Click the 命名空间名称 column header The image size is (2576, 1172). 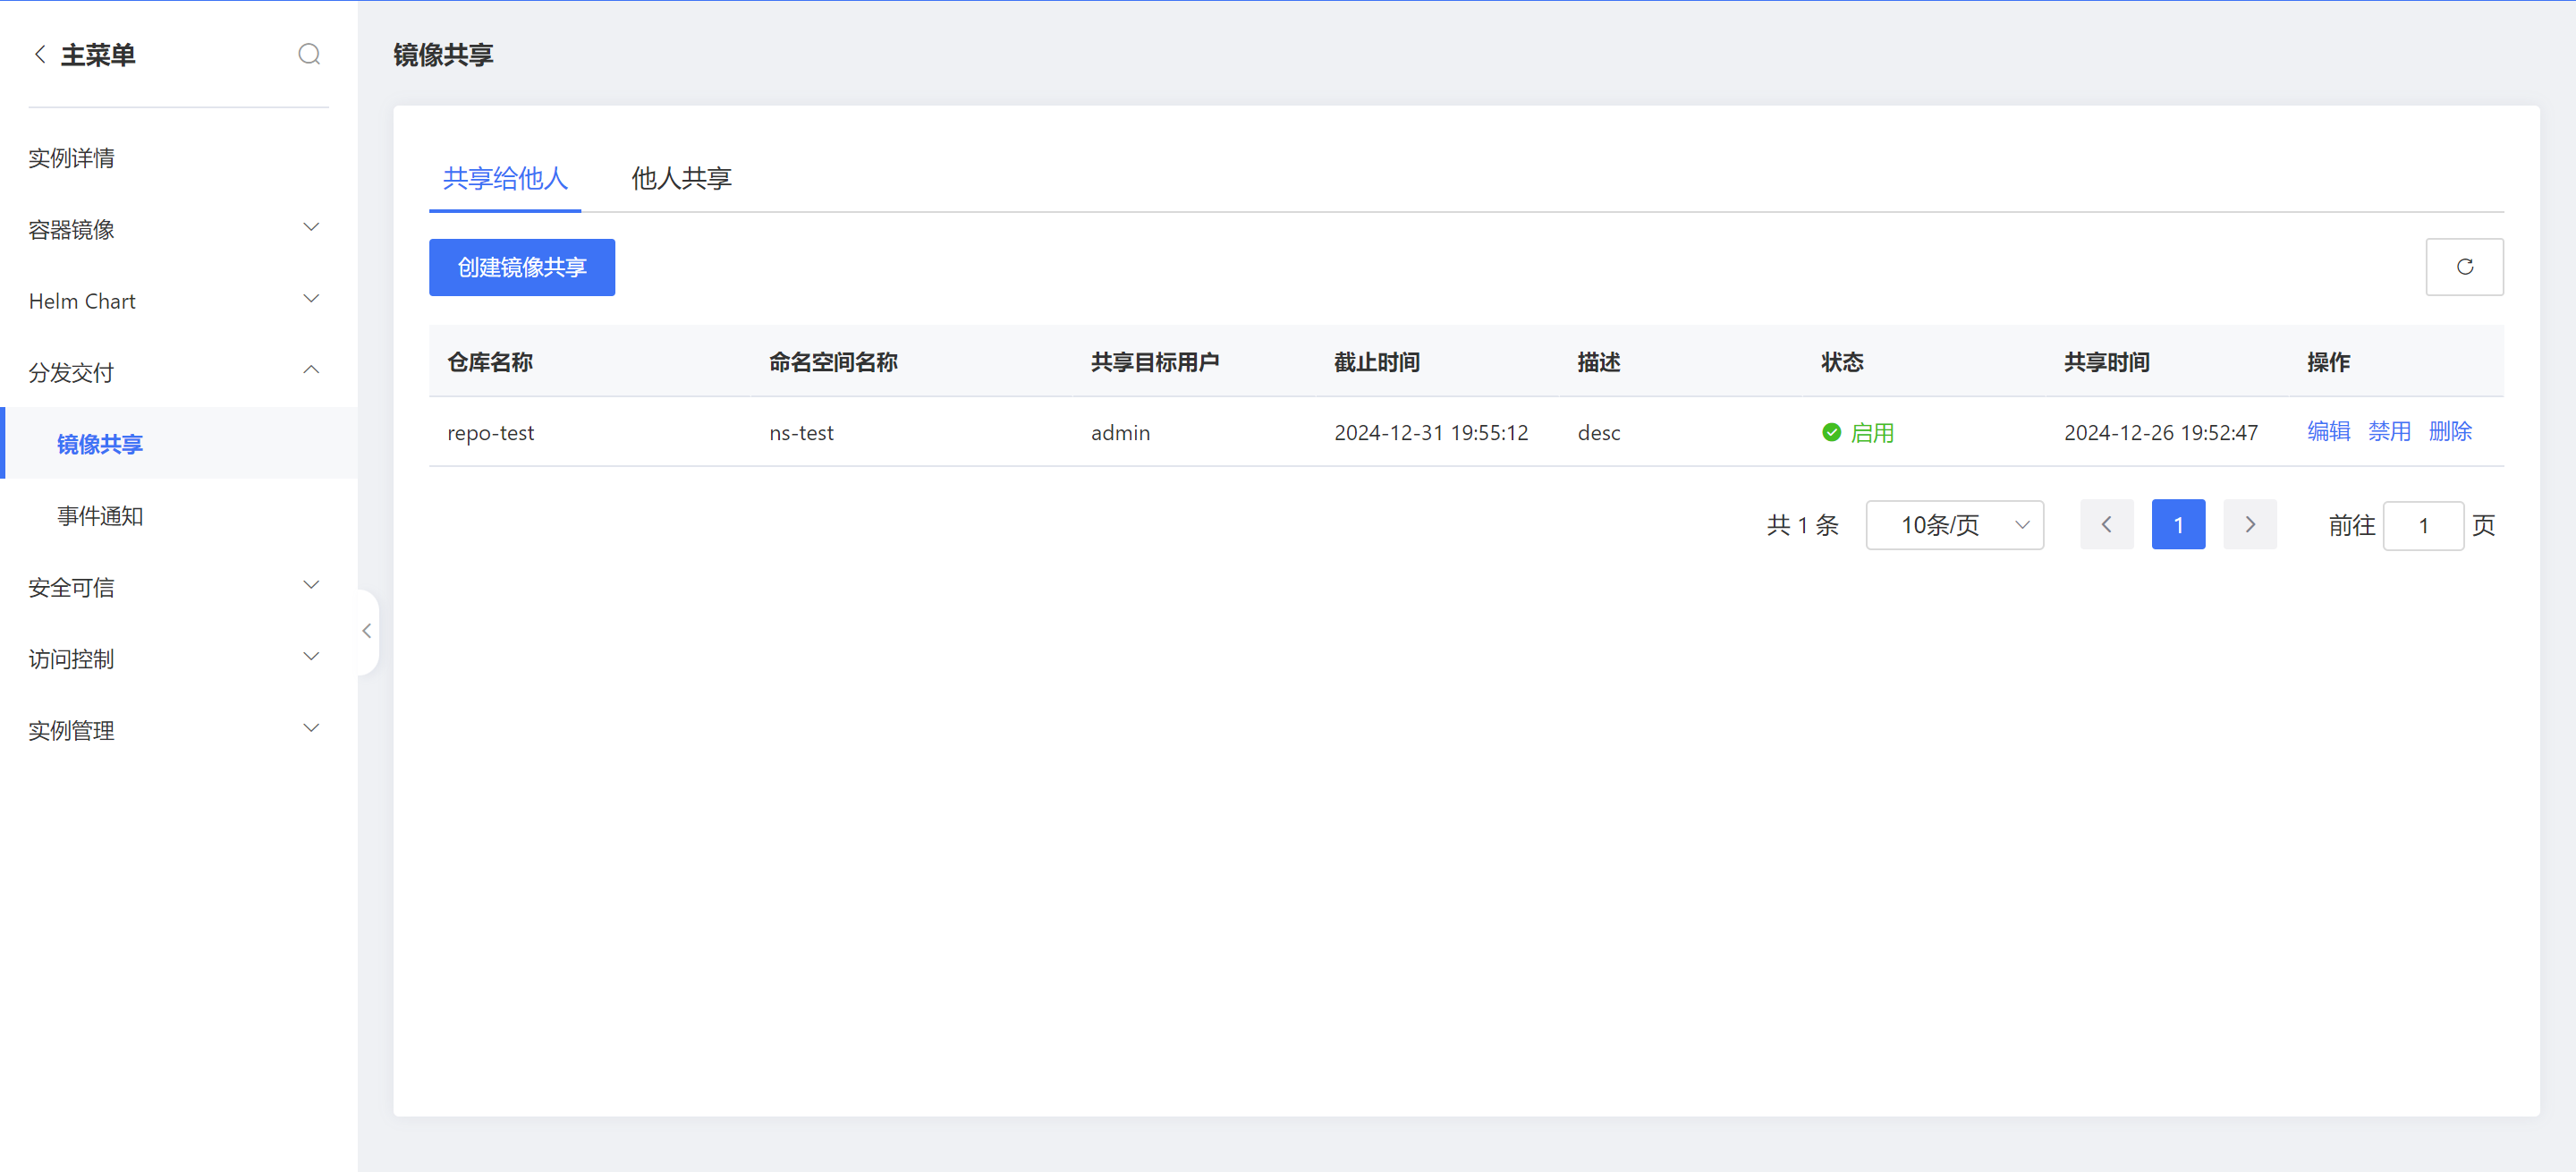click(833, 361)
